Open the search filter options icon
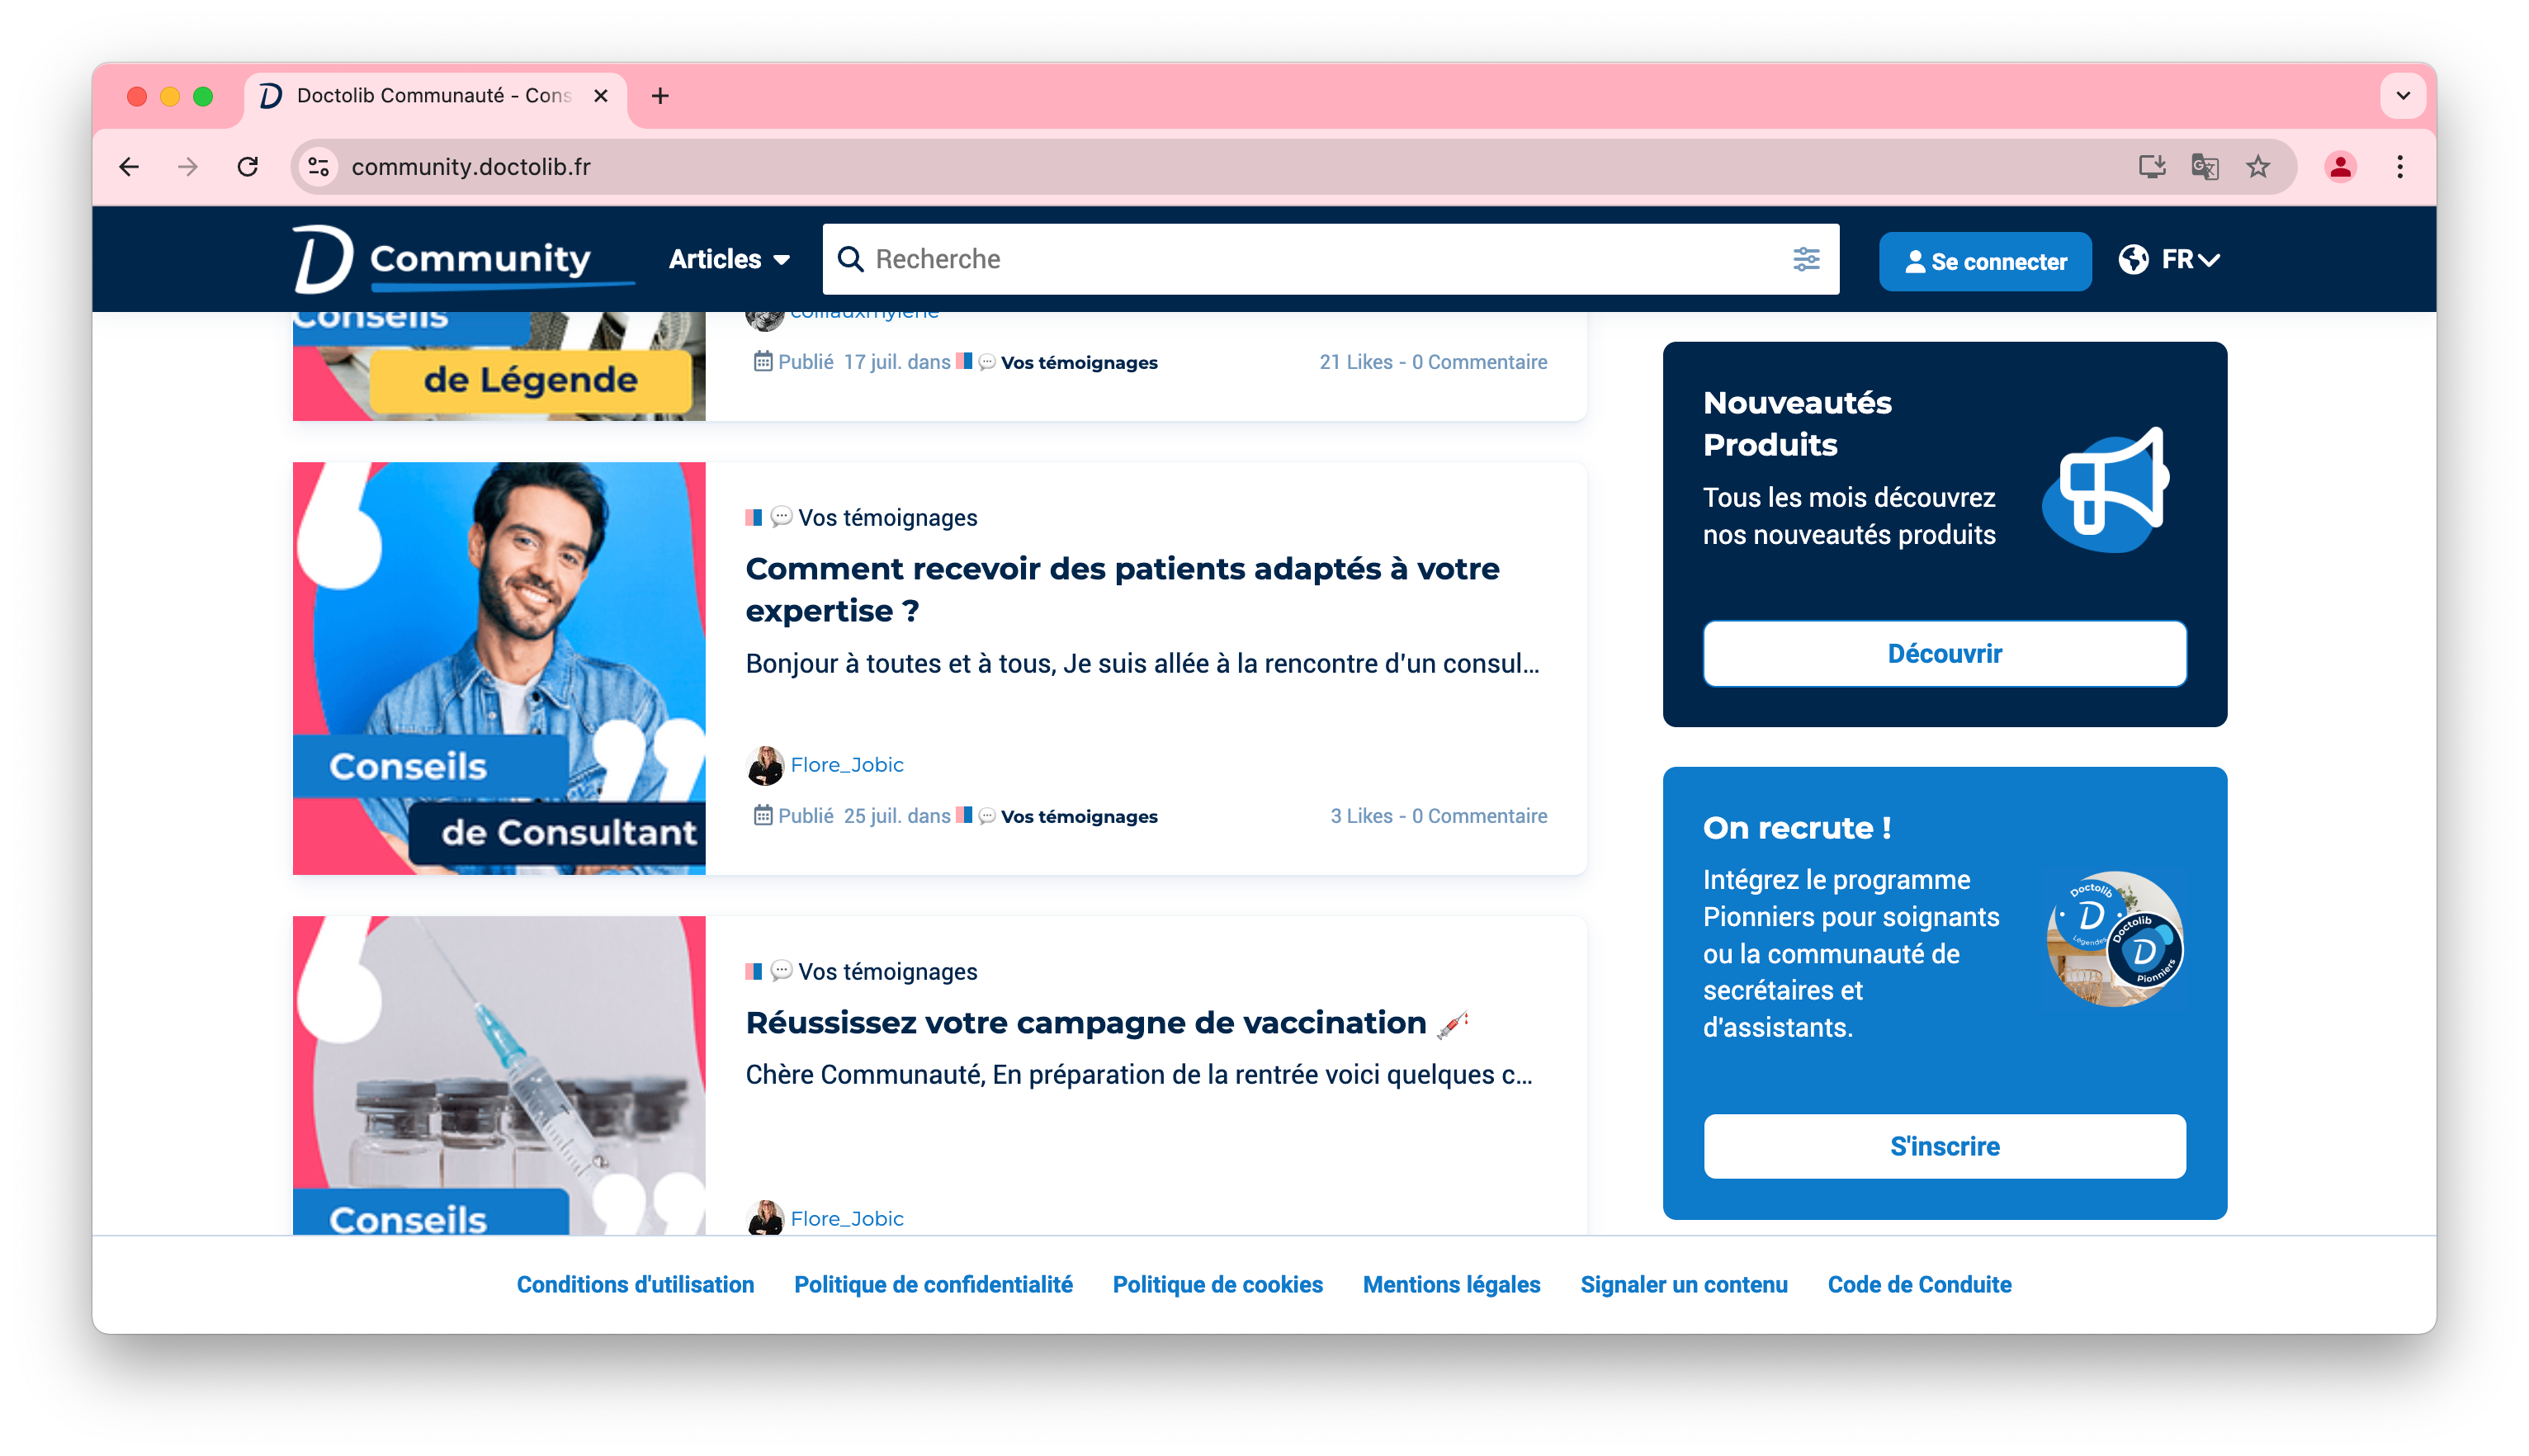 [x=1805, y=259]
